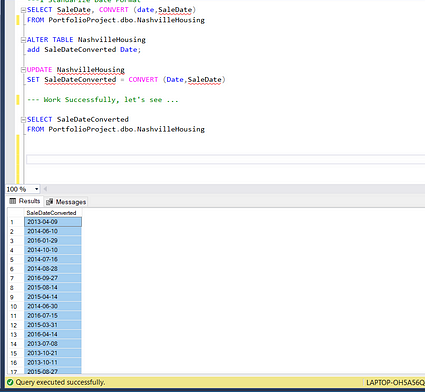Collapse the SELECT SaleDateConverted statement block
Viewport: 425px width, 392px height.
pos(23,120)
